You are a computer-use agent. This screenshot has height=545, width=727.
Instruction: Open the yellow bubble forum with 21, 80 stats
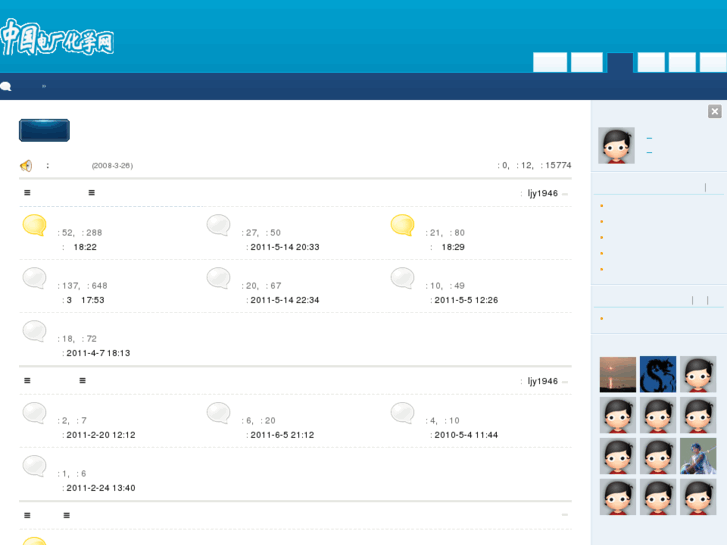coord(402,225)
